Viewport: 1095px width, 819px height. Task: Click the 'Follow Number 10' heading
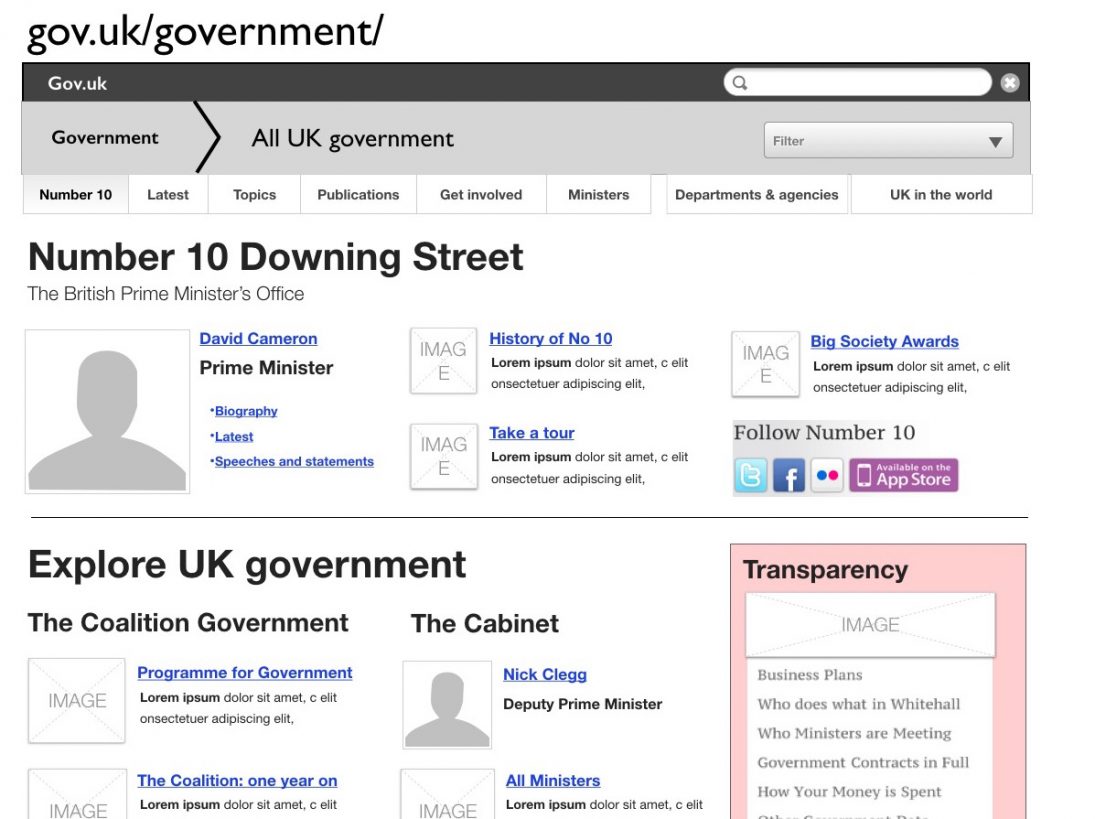[x=824, y=433]
